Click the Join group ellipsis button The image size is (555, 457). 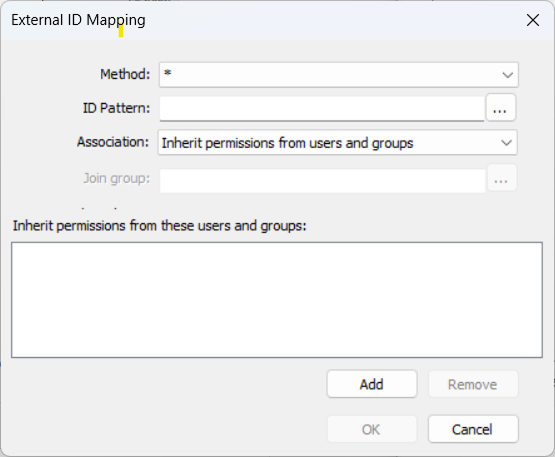coord(502,178)
